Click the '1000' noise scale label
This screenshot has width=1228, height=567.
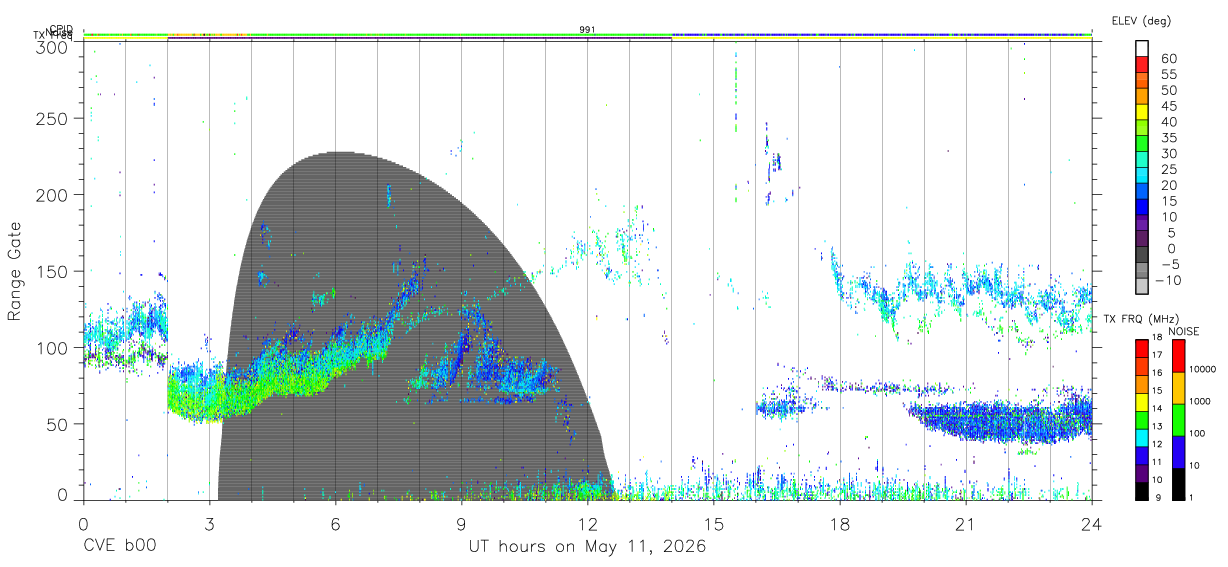click(1201, 401)
